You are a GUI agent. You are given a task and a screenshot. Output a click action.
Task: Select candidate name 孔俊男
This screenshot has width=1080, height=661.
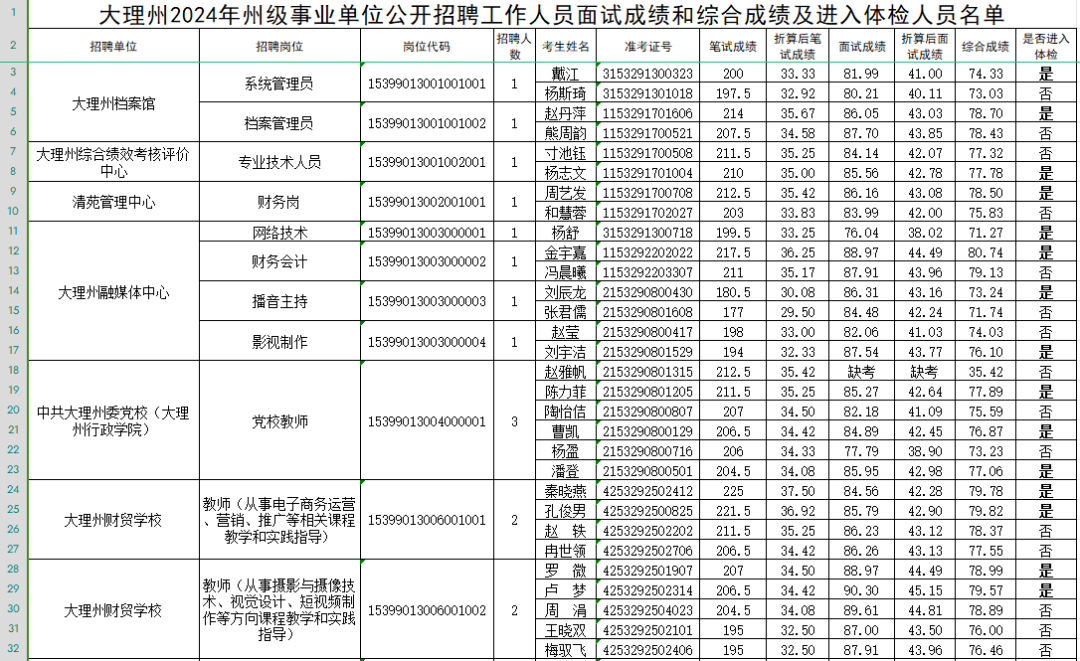[565, 511]
